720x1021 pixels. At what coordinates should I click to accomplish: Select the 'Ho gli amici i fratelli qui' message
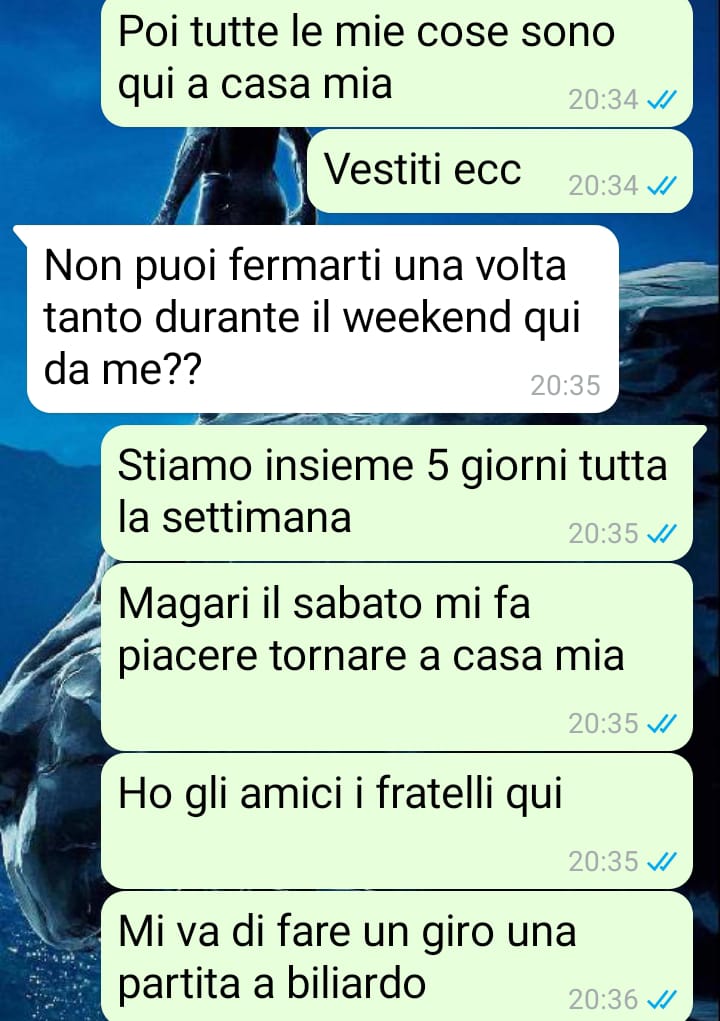[396, 821]
